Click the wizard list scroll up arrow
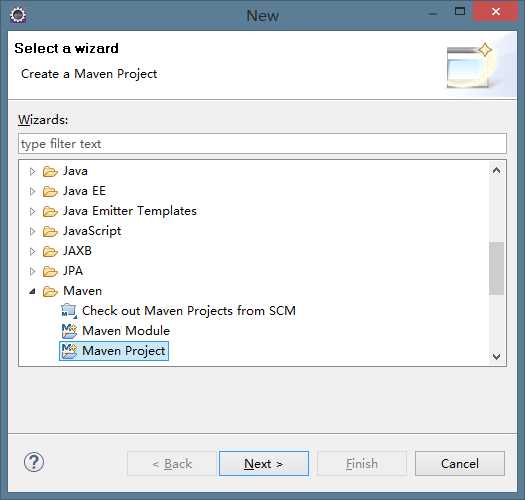Image resolution: width=525 pixels, height=500 pixels. coord(497,170)
